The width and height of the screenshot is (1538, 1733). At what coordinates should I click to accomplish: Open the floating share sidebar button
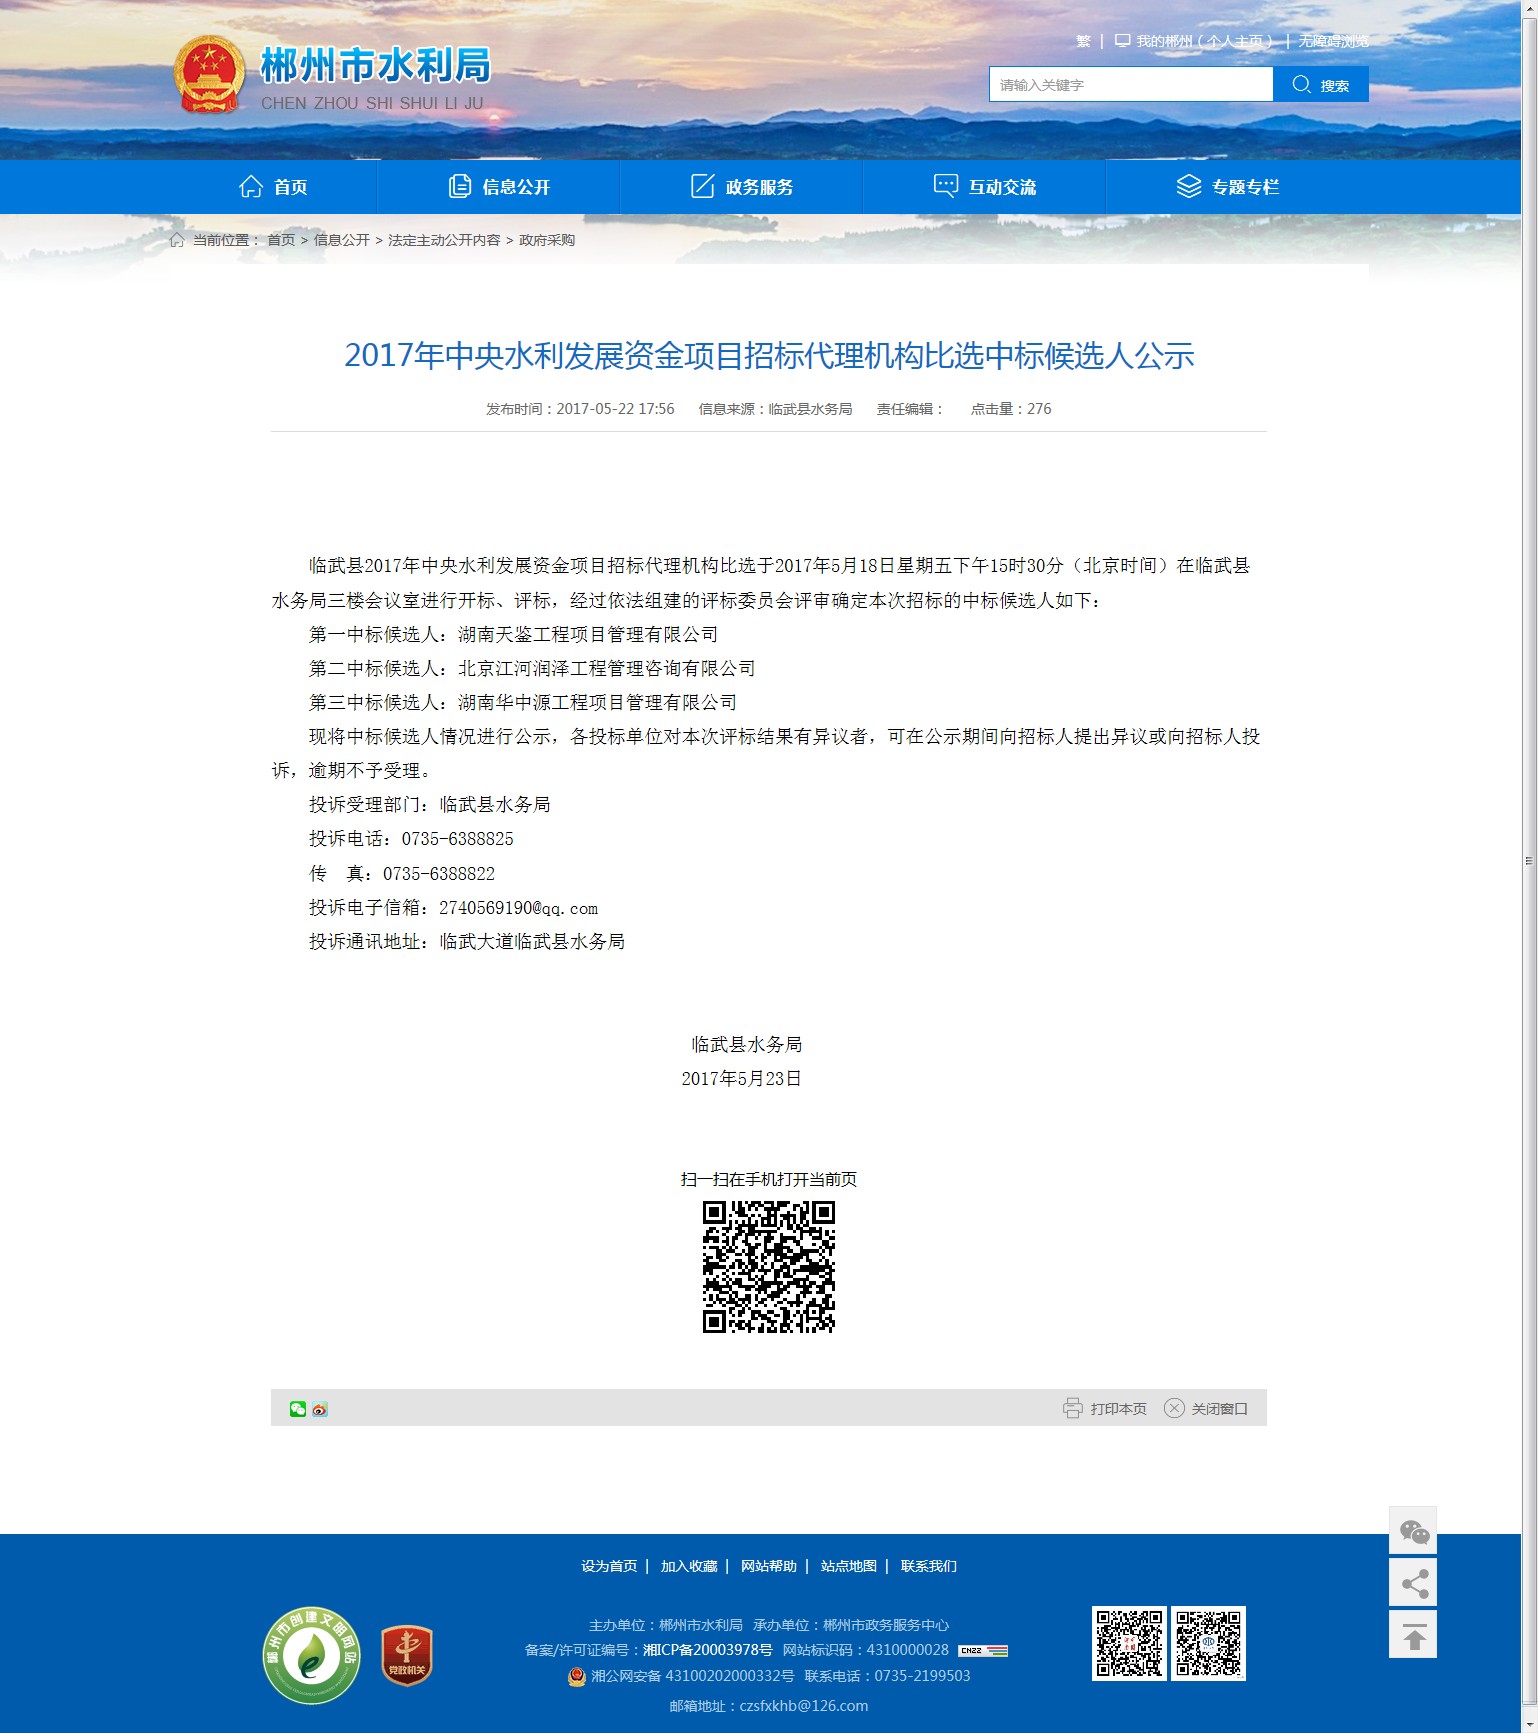[x=1413, y=1583]
